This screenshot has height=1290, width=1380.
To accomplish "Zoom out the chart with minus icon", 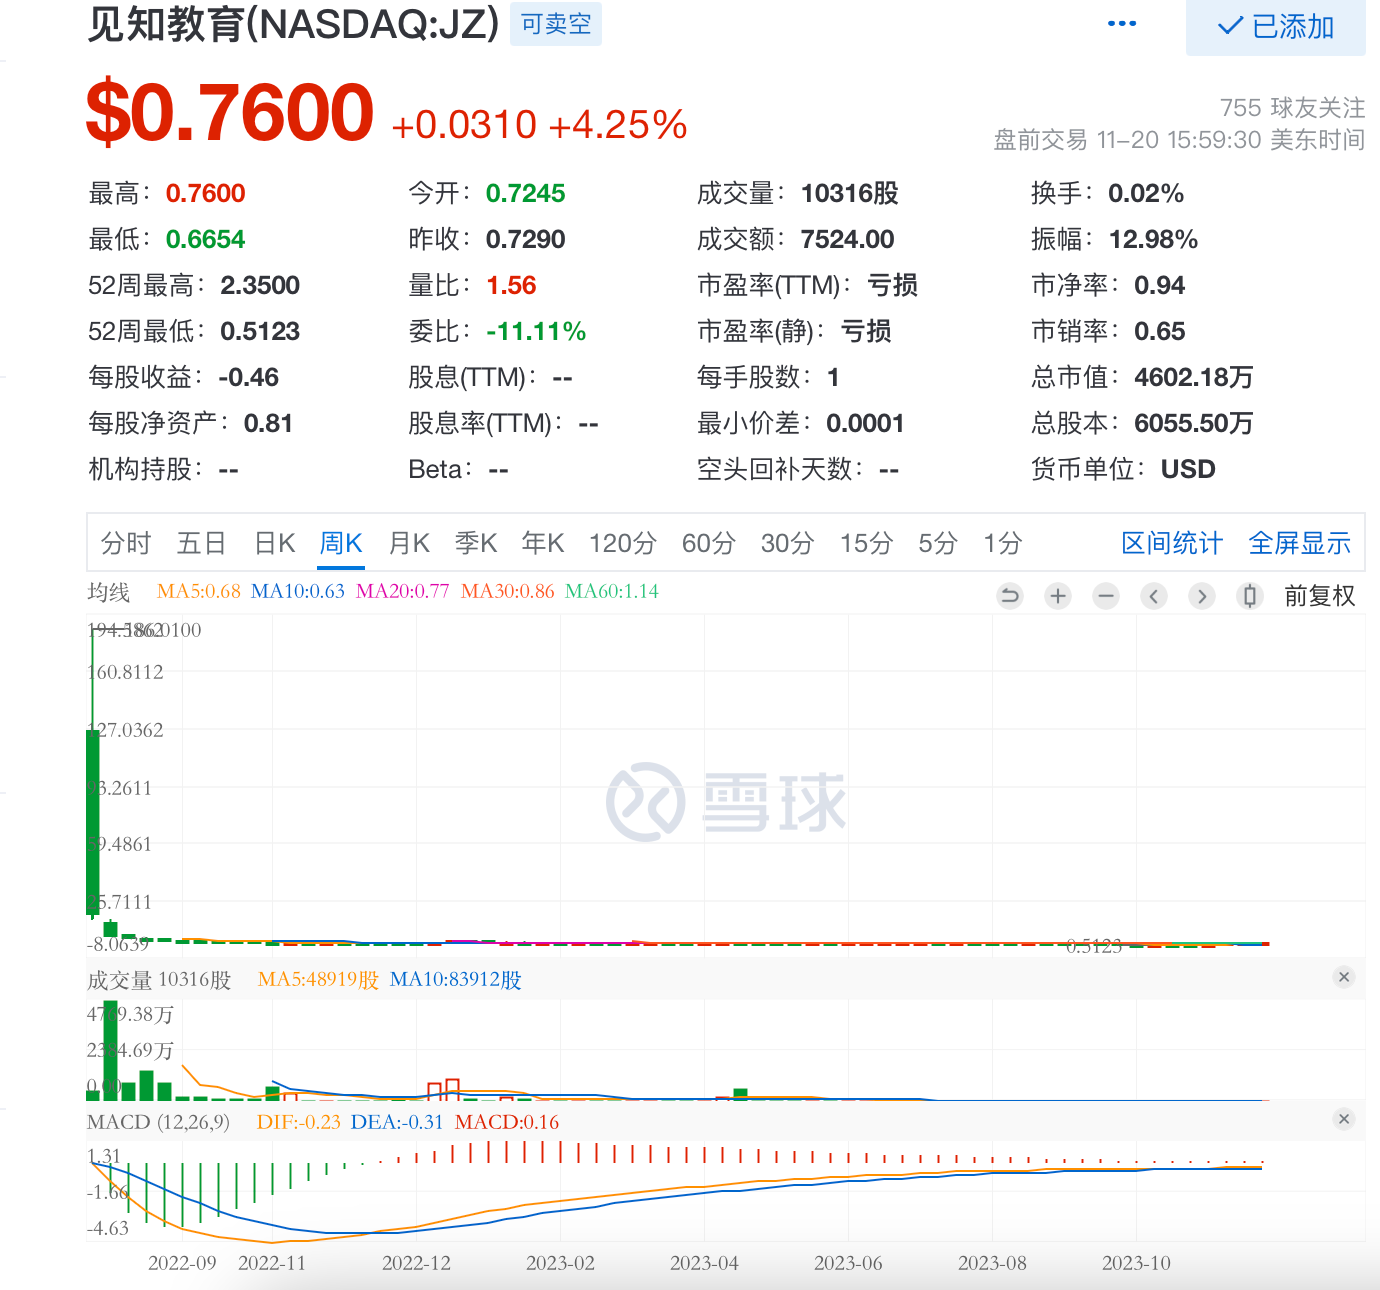I will [x=1106, y=597].
